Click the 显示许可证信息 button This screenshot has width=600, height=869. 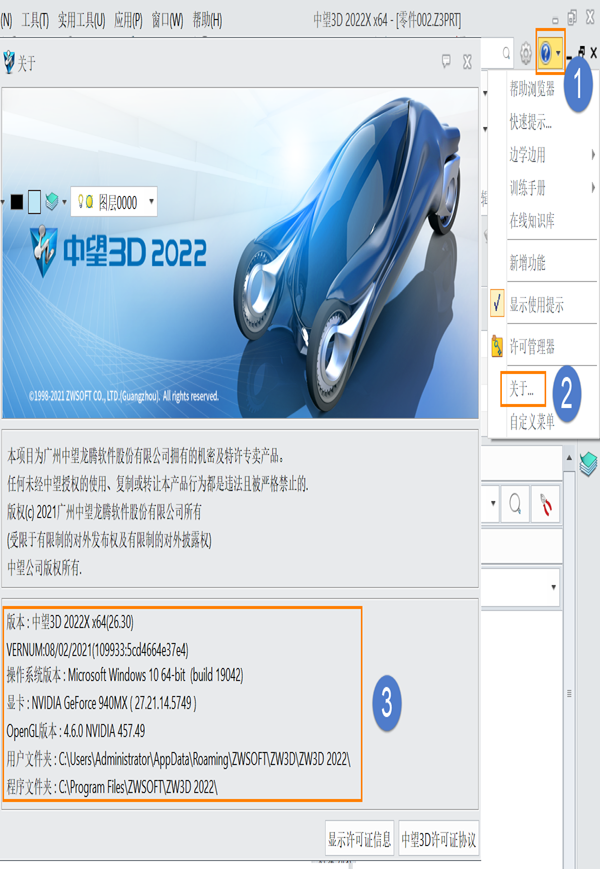click(360, 839)
